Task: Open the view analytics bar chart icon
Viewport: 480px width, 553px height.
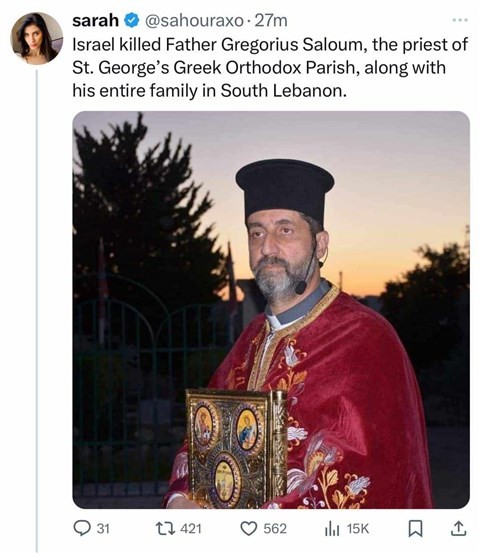Action: [x=332, y=529]
